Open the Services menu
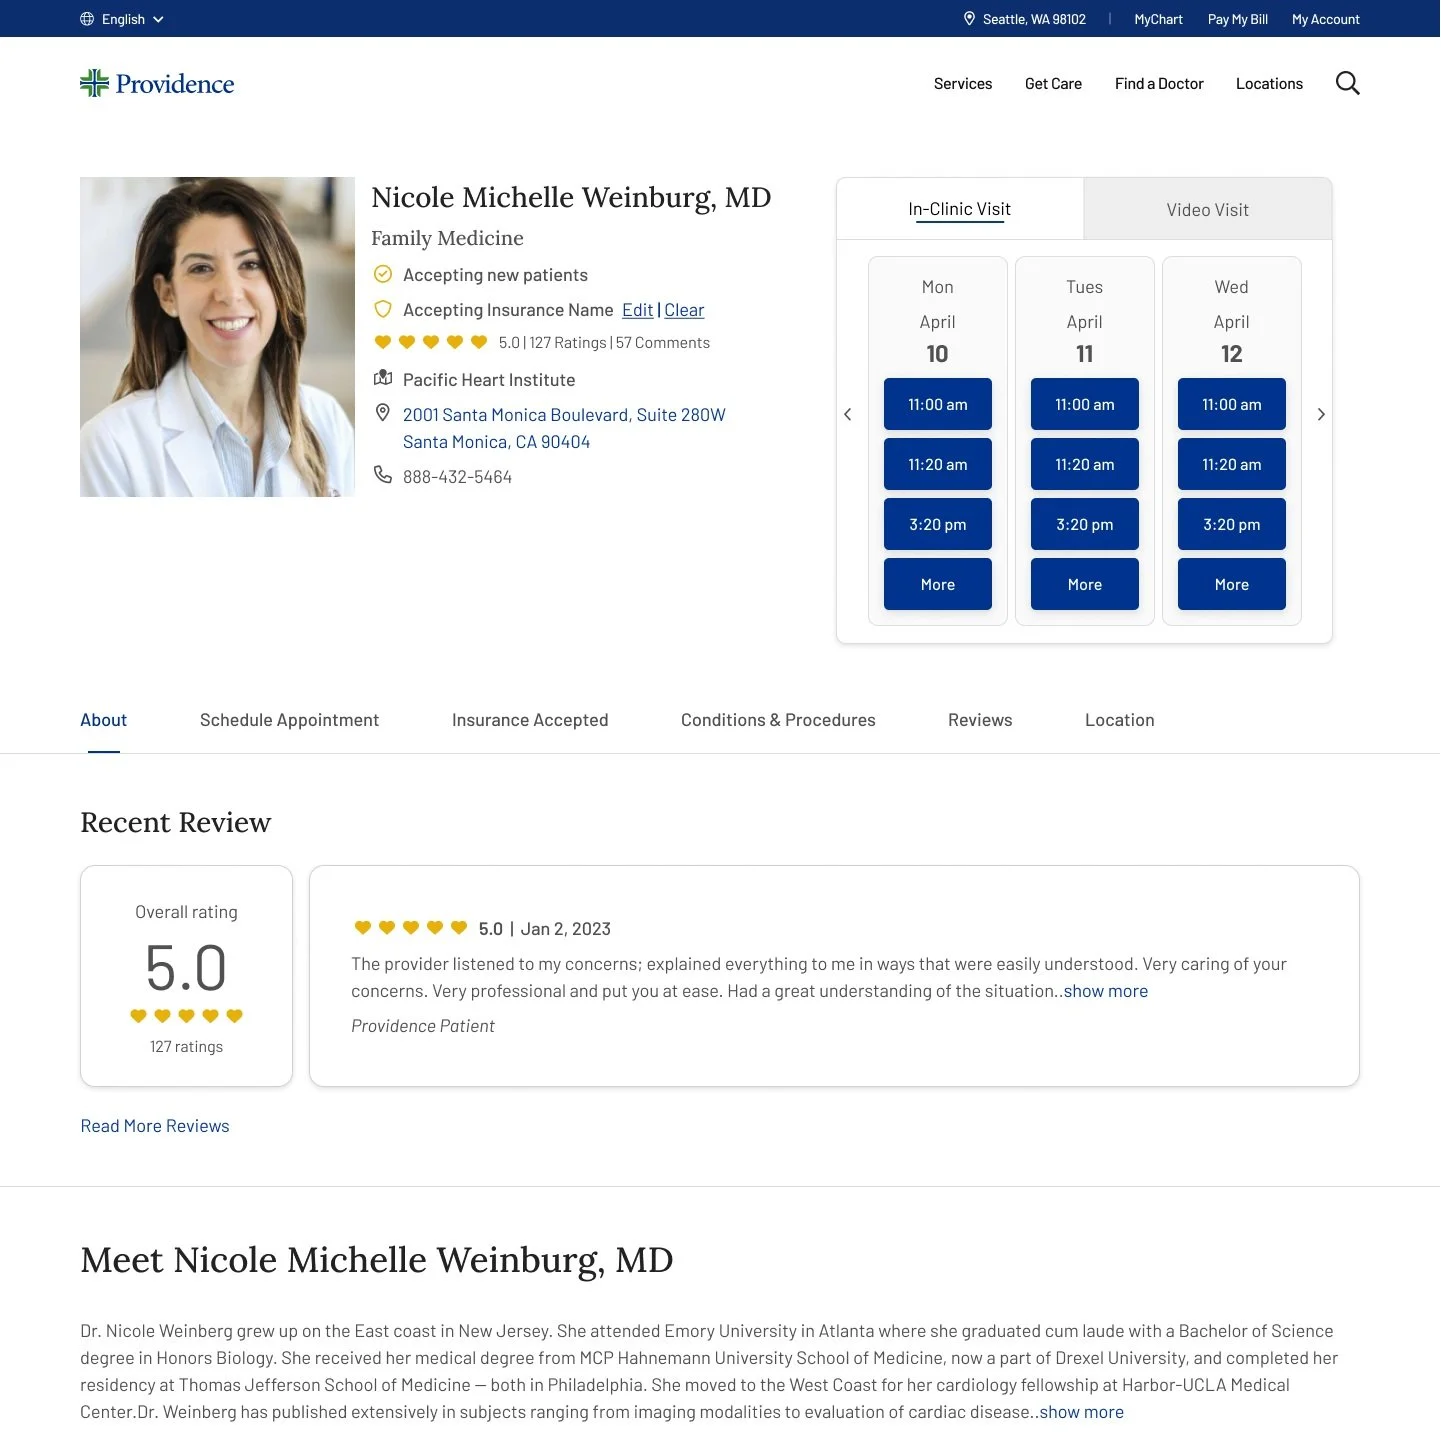The image size is (1441, 1441). (963, 84)
